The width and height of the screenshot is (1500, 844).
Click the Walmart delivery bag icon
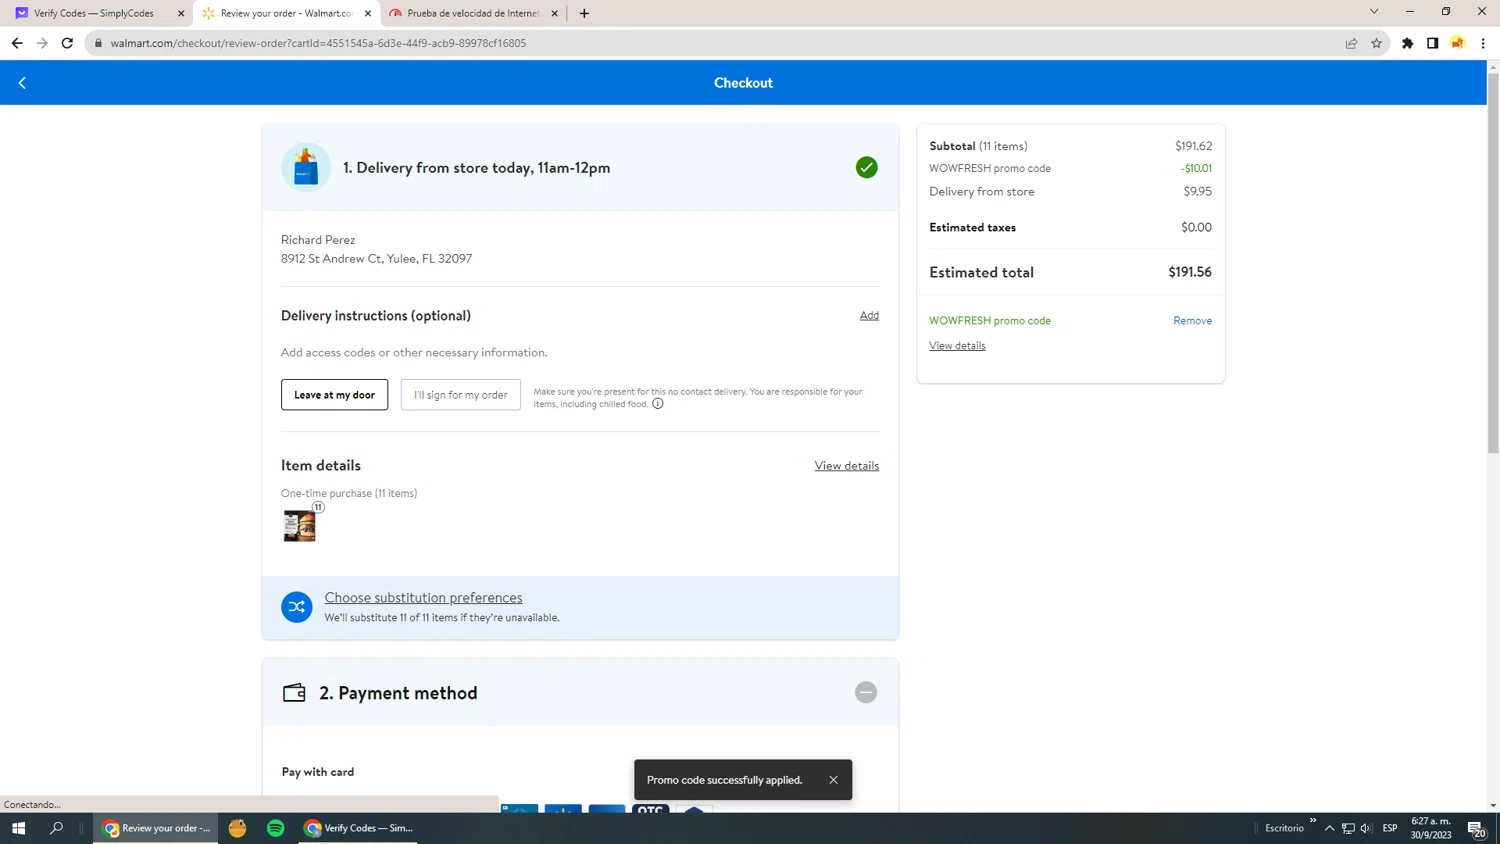[x=306, y=167]
